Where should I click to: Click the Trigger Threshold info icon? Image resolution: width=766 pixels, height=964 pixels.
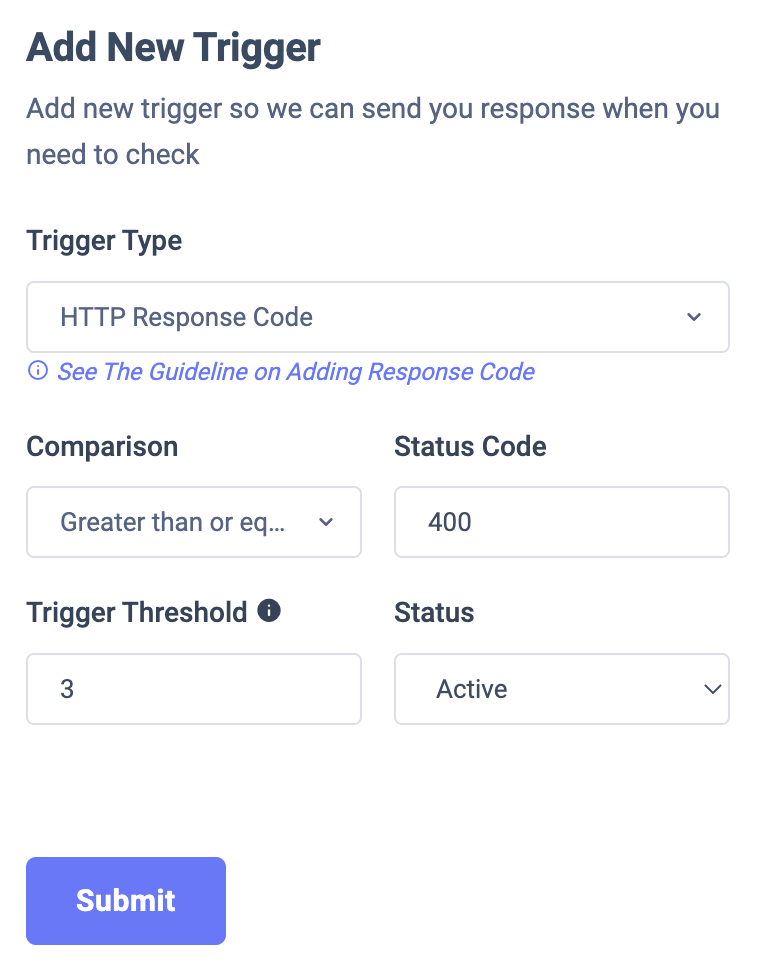coord(269,610)
